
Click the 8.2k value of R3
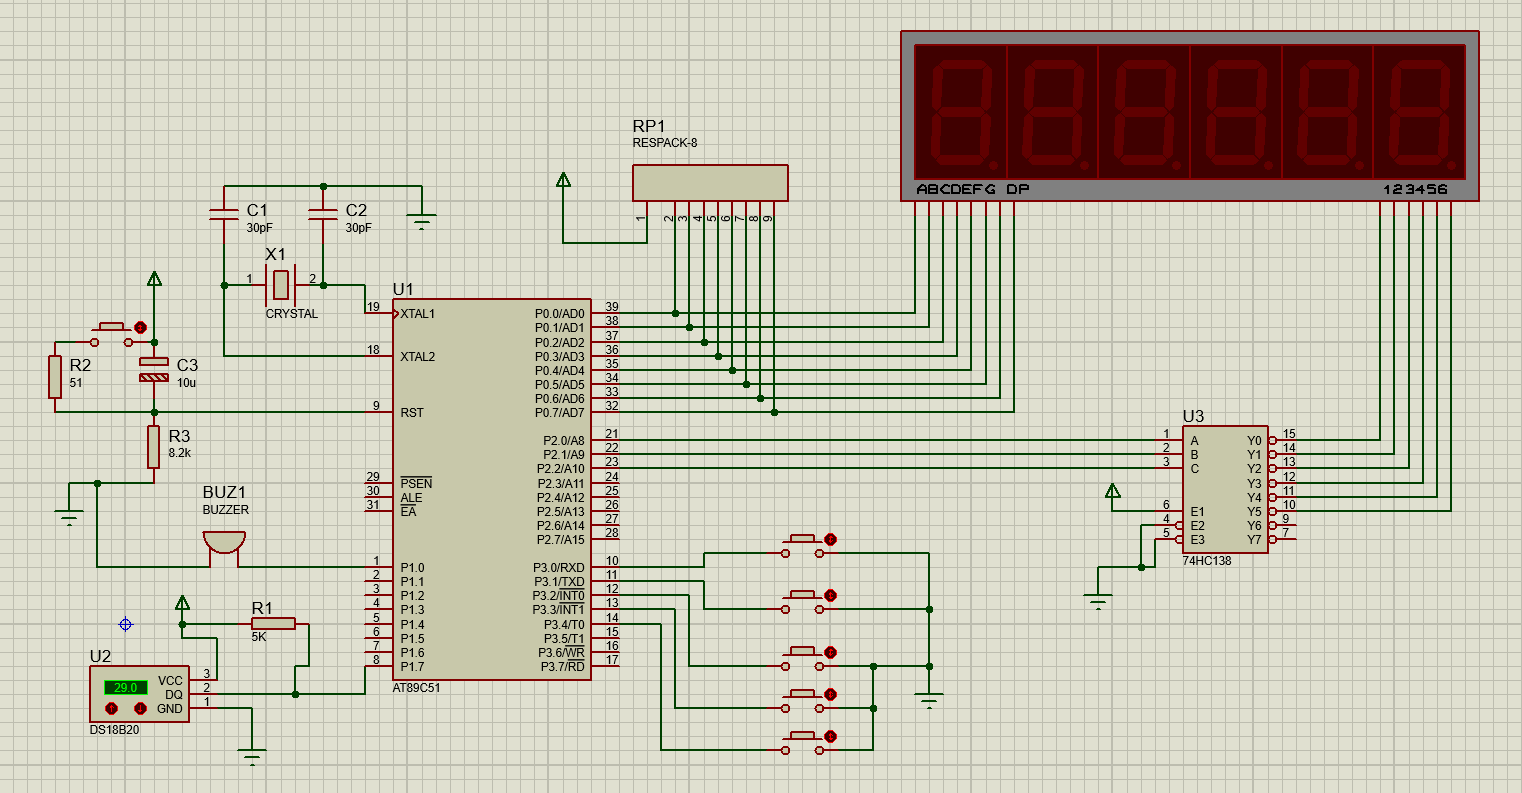click(180, 453)
